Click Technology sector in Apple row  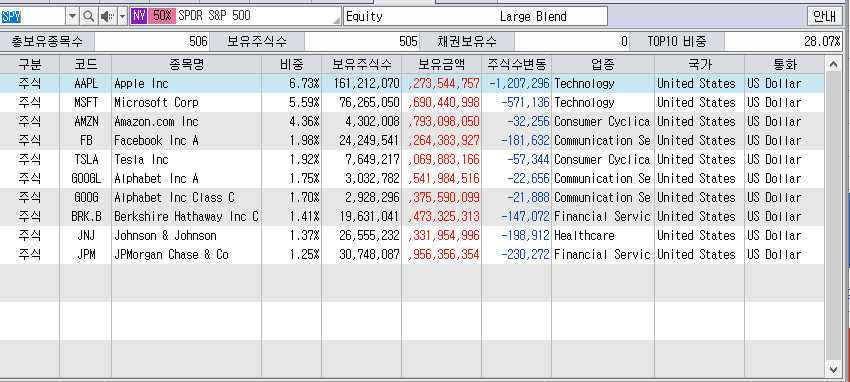click(x=603, y=83)
